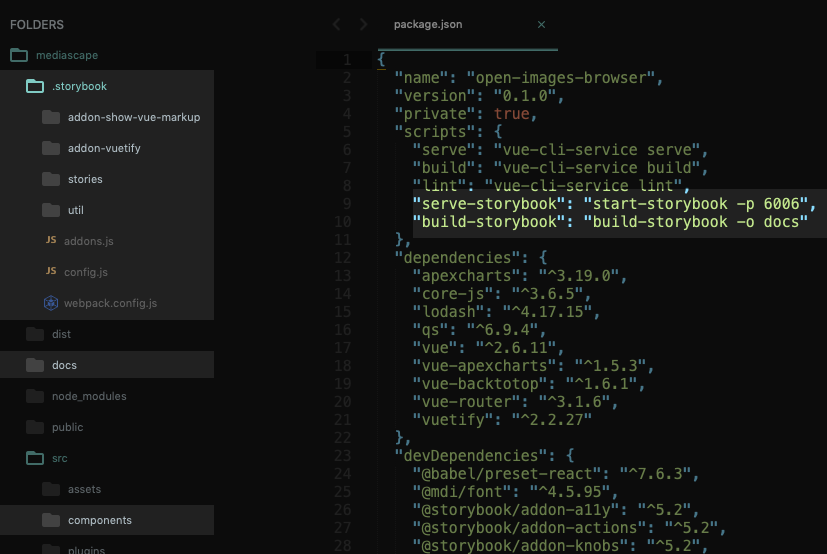Click the assets folder icon
Screen dimensions: 827x554
click(x=51, y=489)
